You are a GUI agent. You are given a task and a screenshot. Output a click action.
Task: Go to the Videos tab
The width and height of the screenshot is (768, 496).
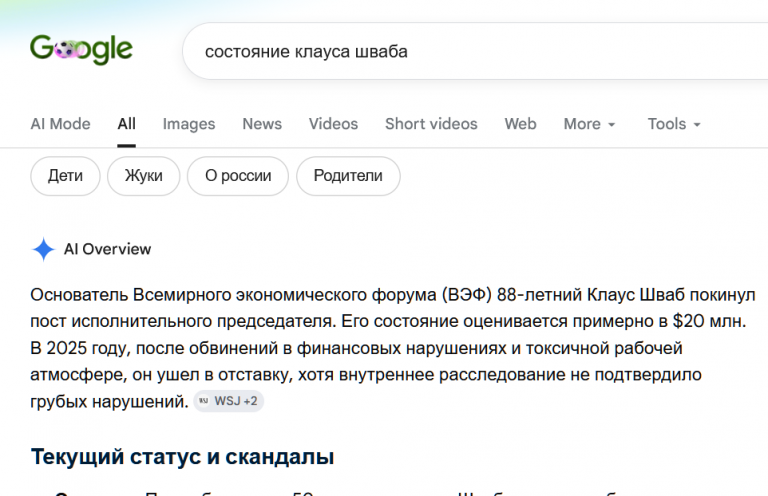(x=333, y=124)
